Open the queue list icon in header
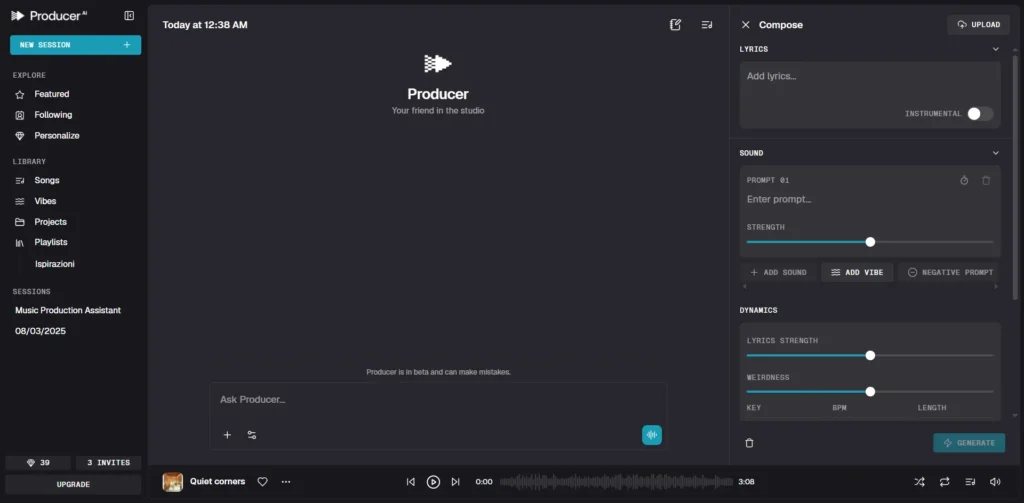This screenshot has width=1024, height=503. [707, 25]
